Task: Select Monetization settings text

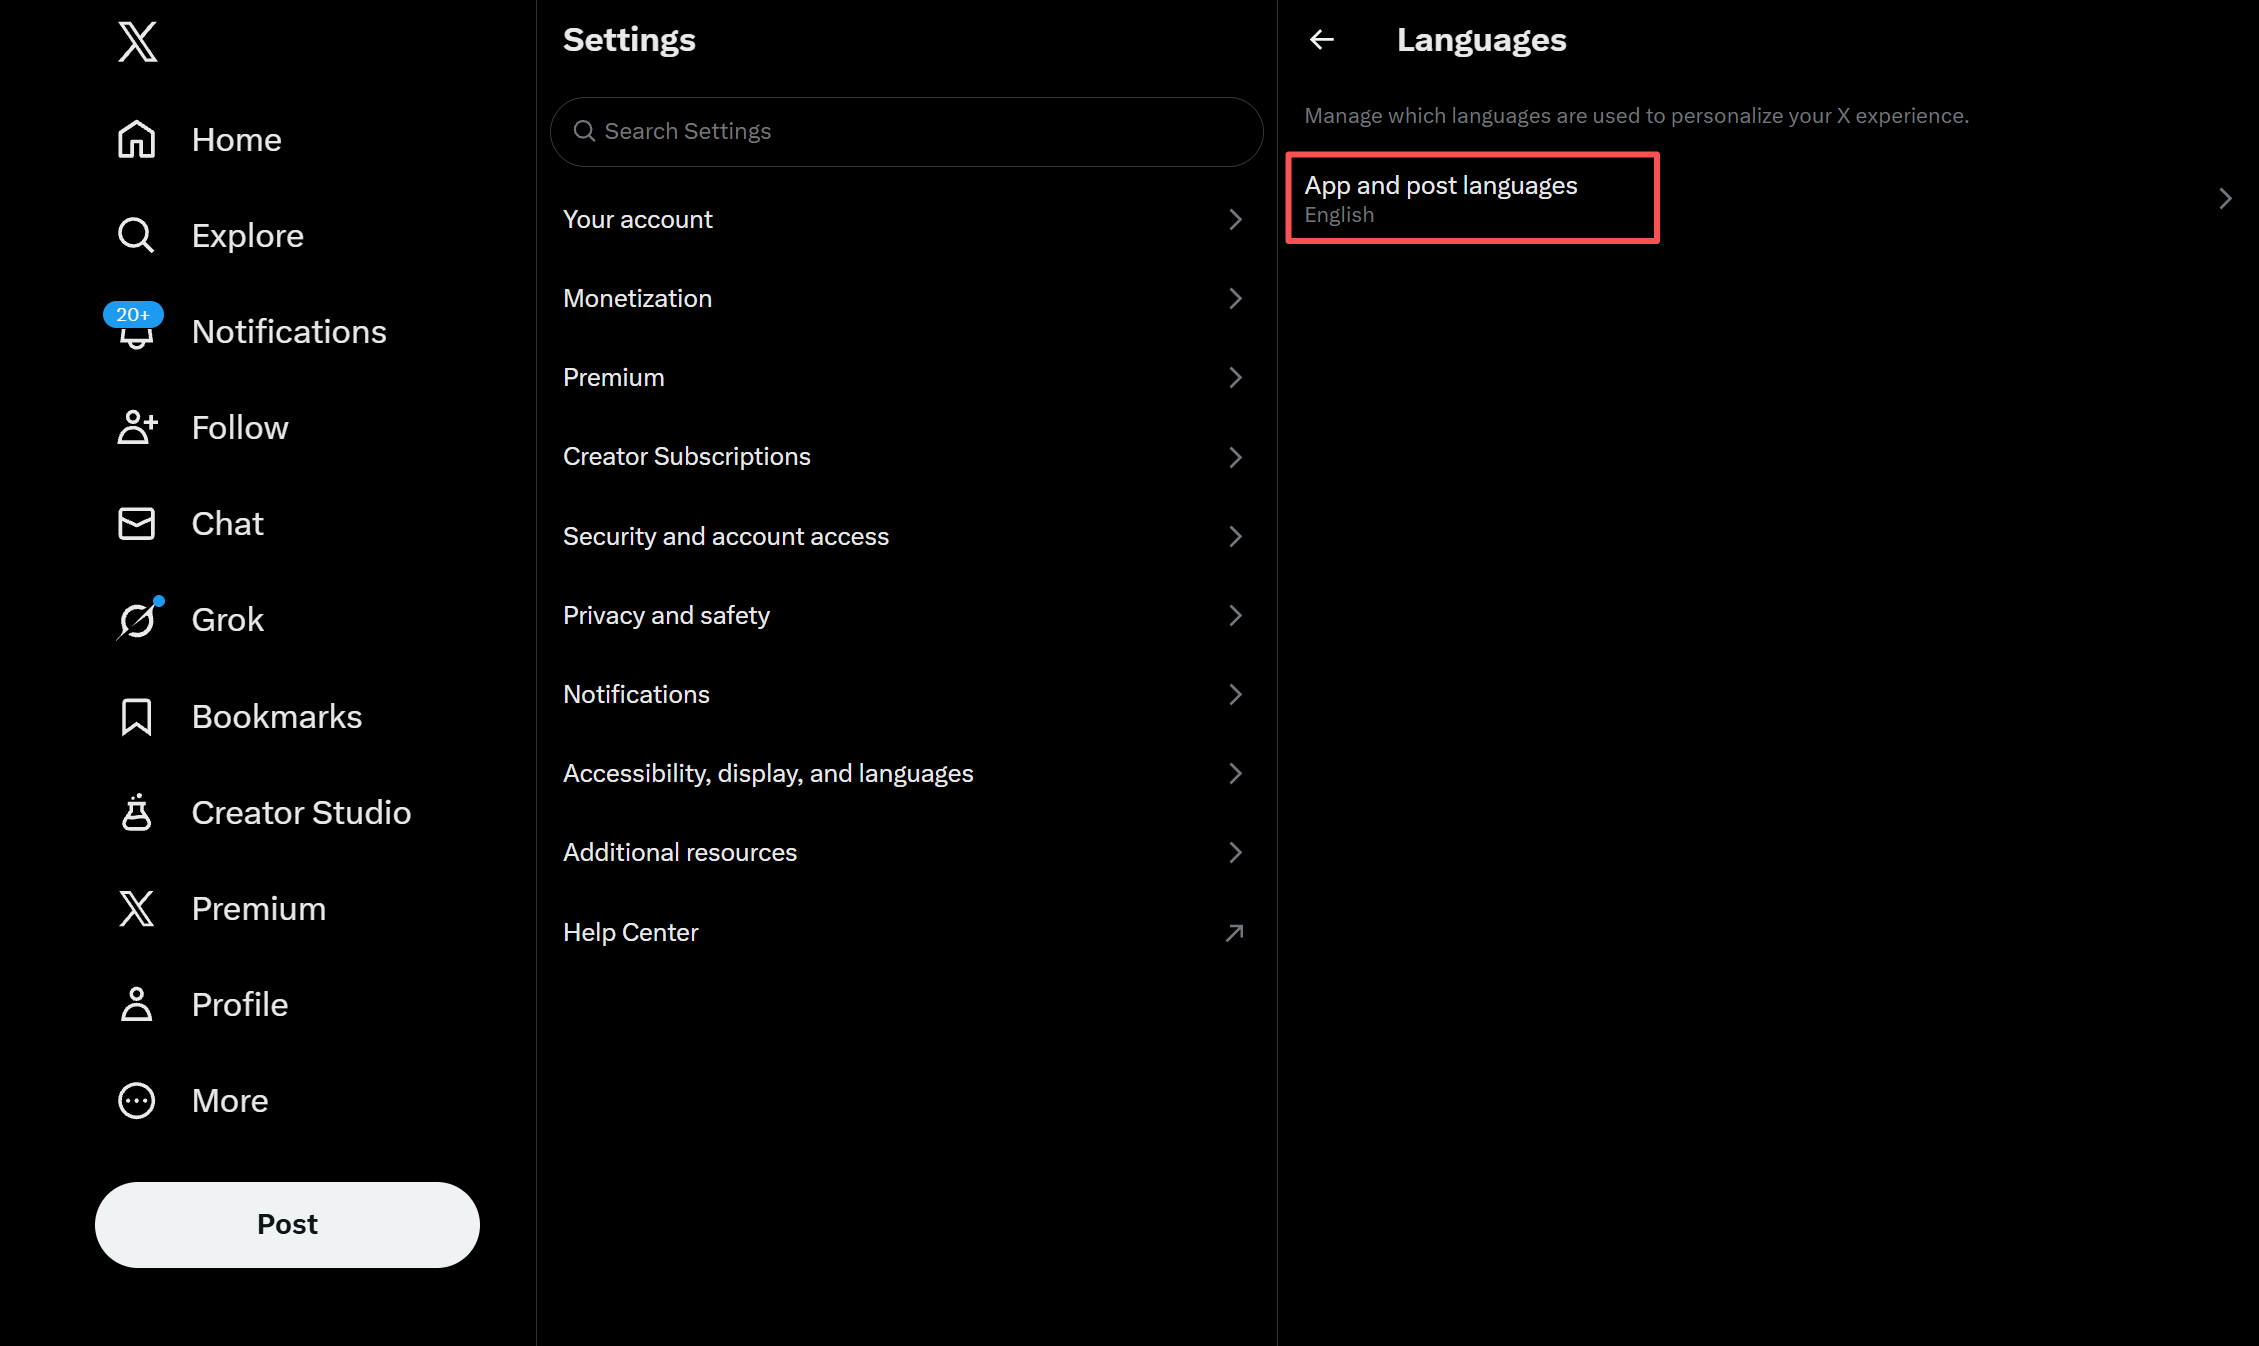Action: point(638,298)
